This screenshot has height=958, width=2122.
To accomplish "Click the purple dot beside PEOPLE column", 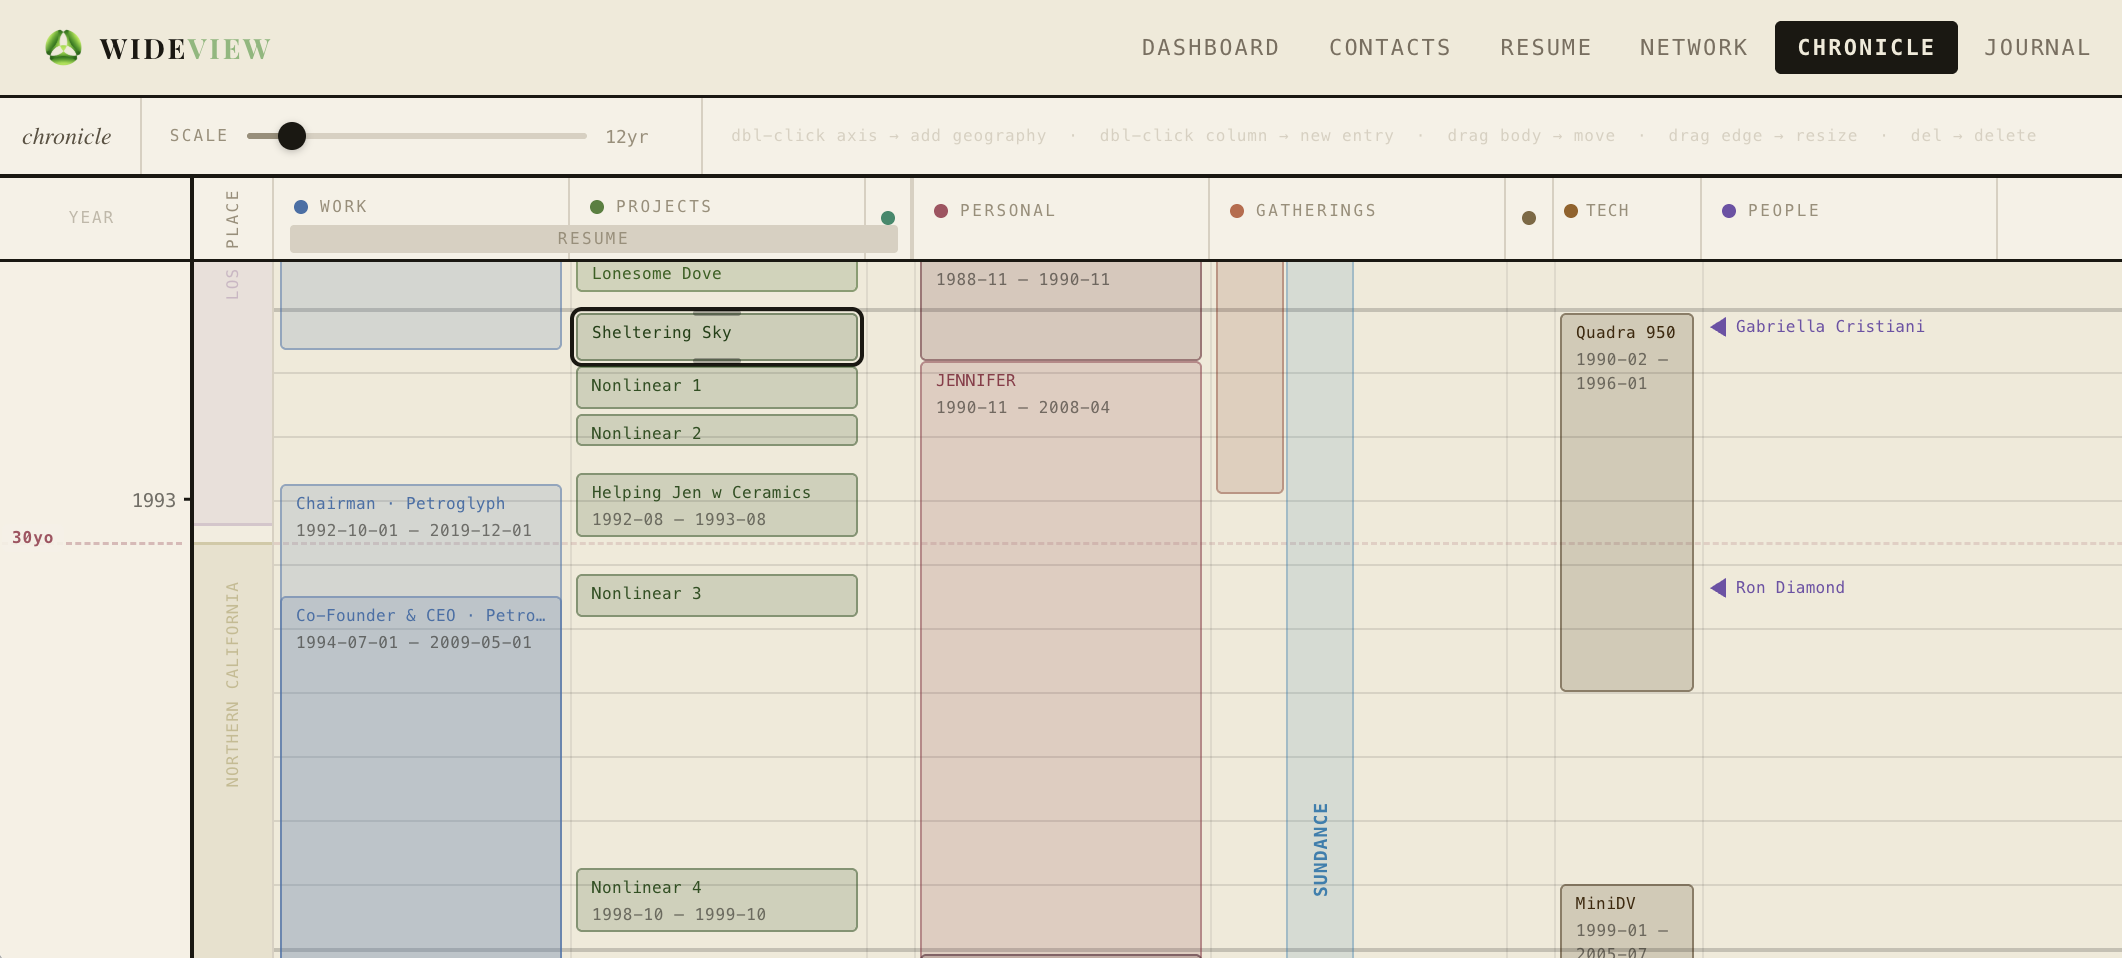I will tap(1729, 211).
